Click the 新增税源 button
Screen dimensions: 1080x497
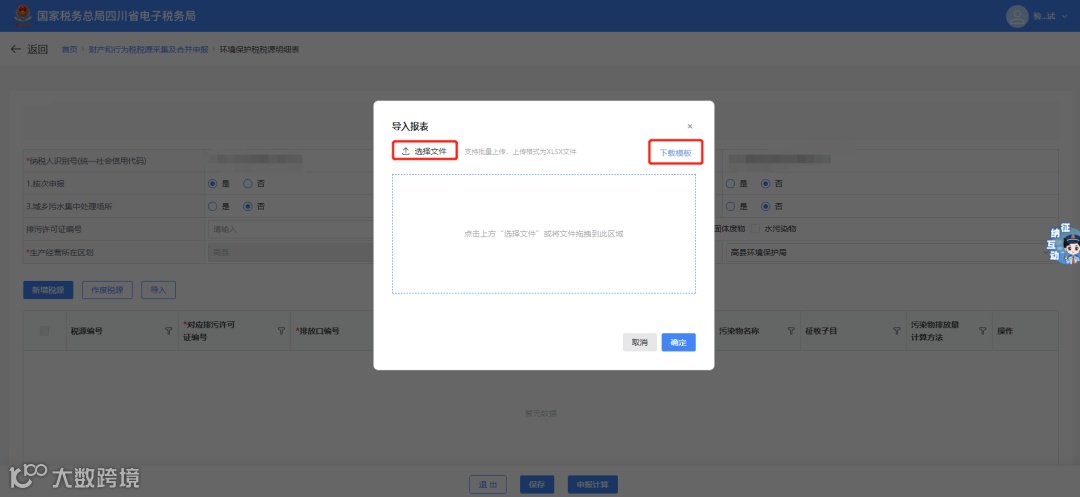tap(48, 290)
